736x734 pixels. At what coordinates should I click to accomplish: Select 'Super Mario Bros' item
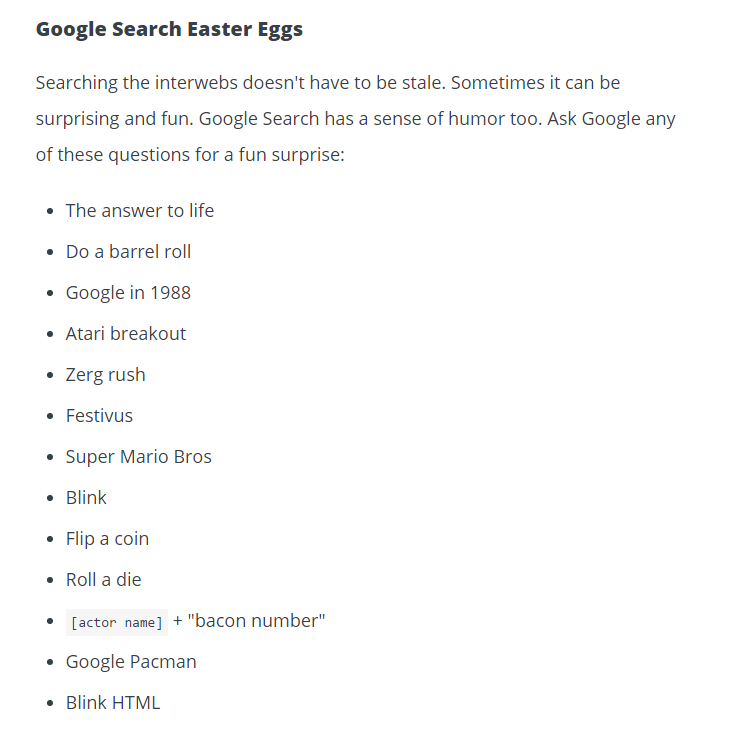139,457
